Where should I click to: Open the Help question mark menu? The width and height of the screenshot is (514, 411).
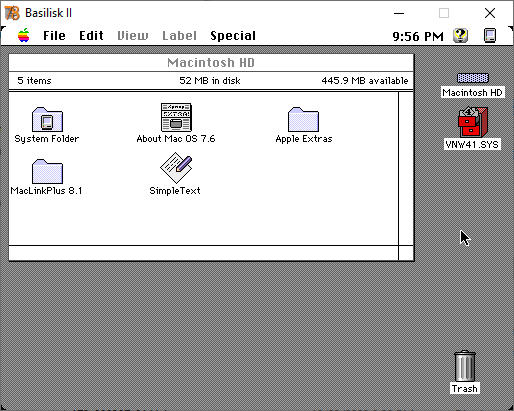tap(461, 35)
